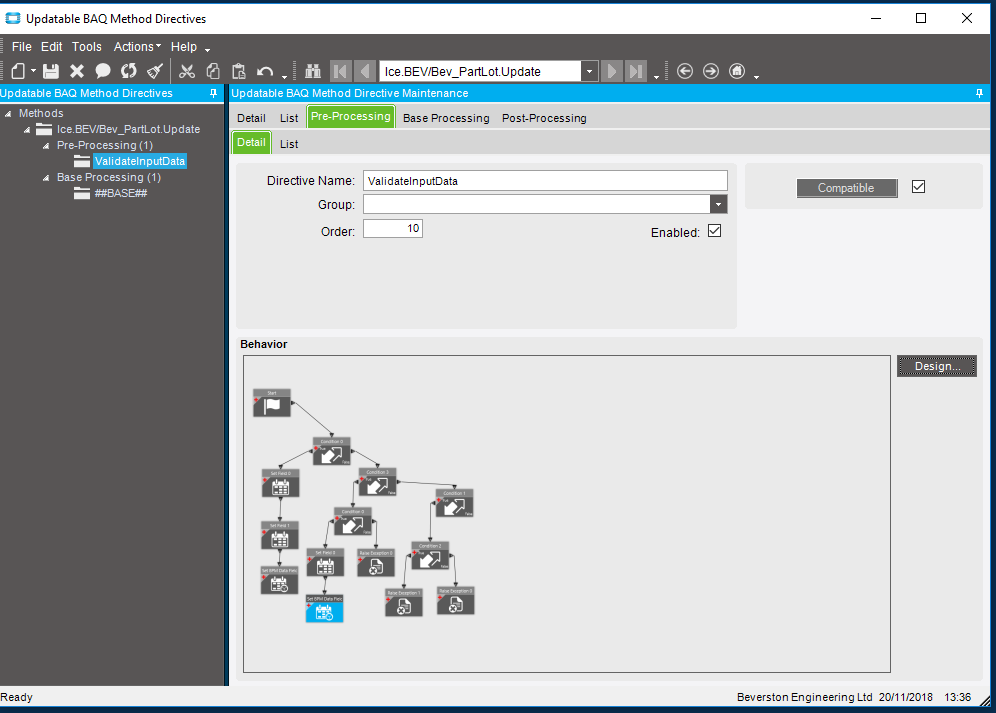Pin the Method Directive Maintenance panel
Screen dimensions: 996x713
[979, 93]
